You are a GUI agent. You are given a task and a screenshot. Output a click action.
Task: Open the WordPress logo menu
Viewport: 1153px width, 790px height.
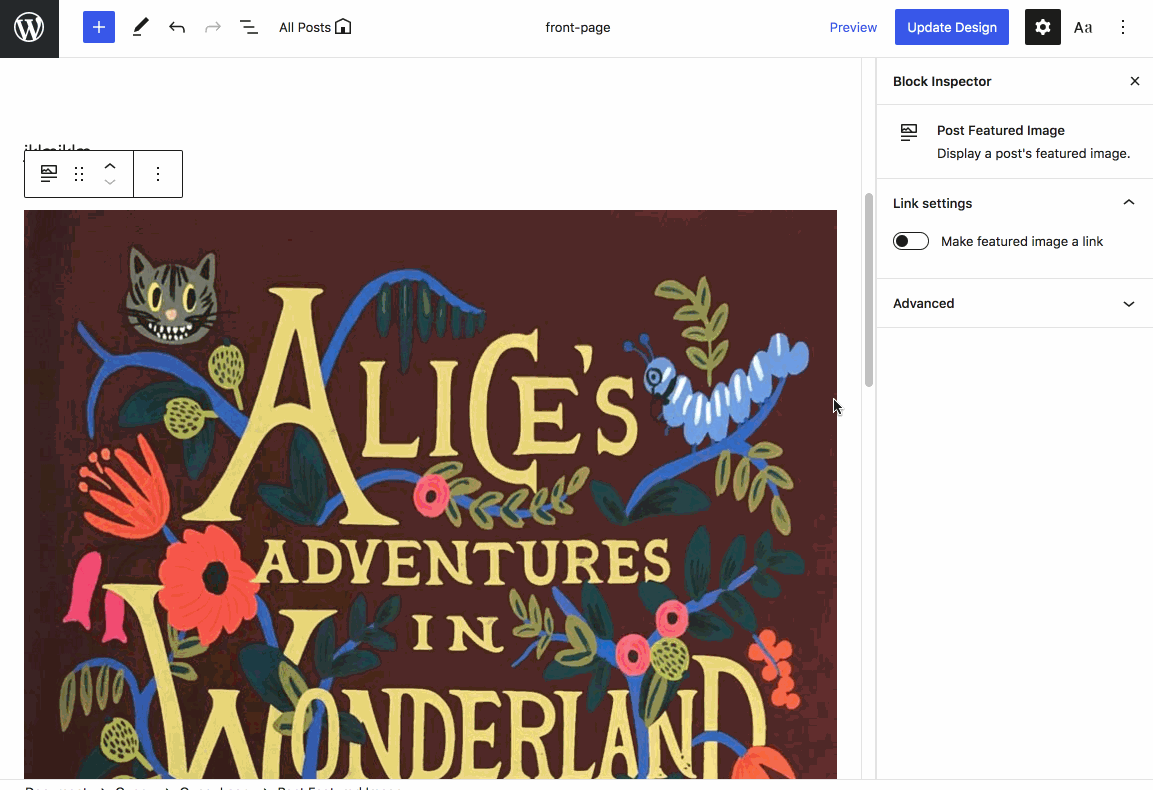29,28
